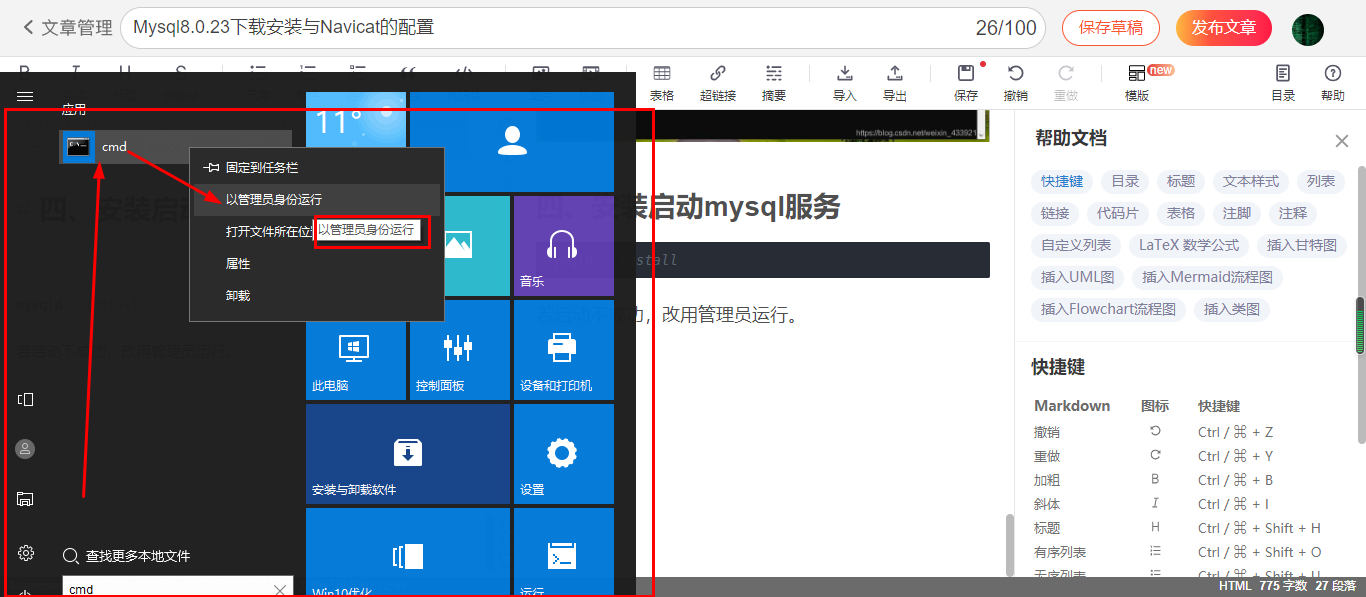1366x597 pixels.
Task: Select the 代码片 help tag
Action: [x=1117, y=213]
